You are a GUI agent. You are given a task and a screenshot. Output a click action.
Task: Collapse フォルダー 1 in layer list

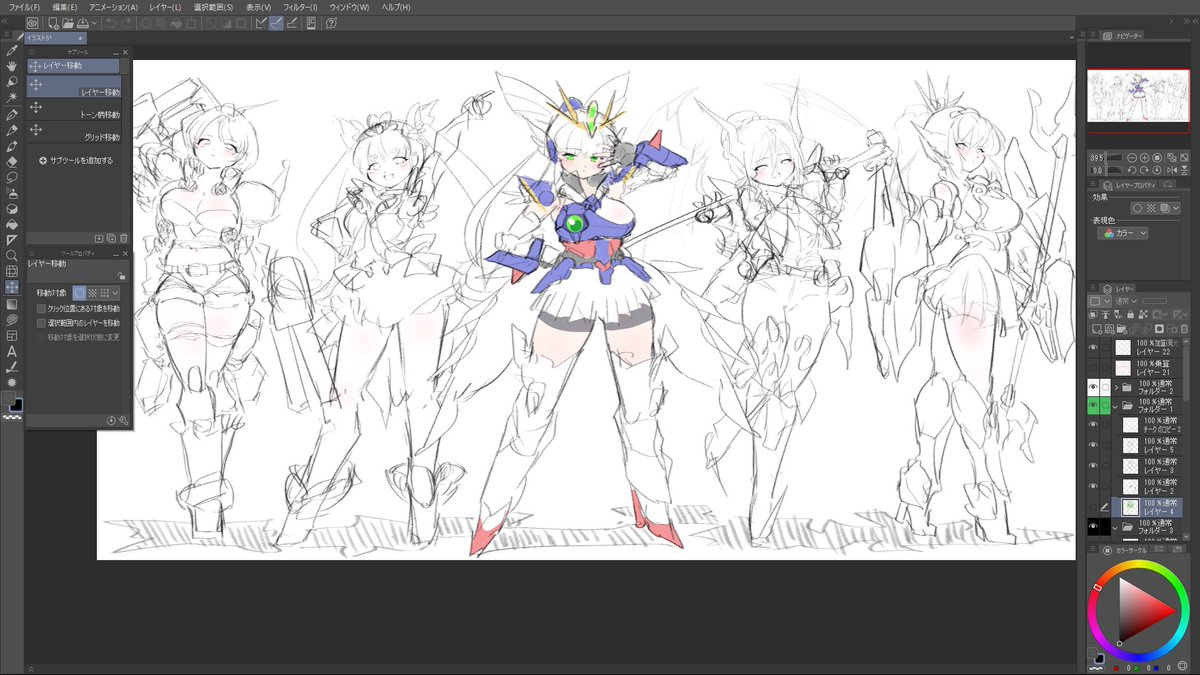1116,406
